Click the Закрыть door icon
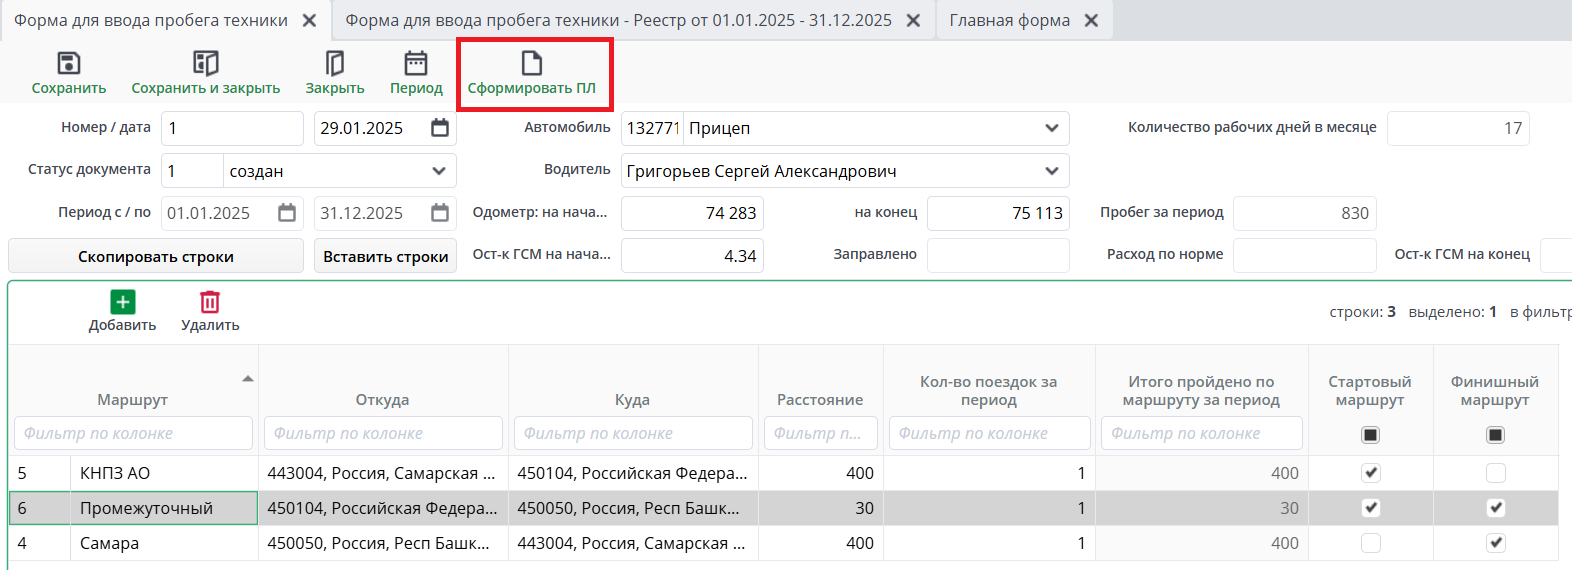Viewport: 1572px width, 570px height. (x=335, y=64)
